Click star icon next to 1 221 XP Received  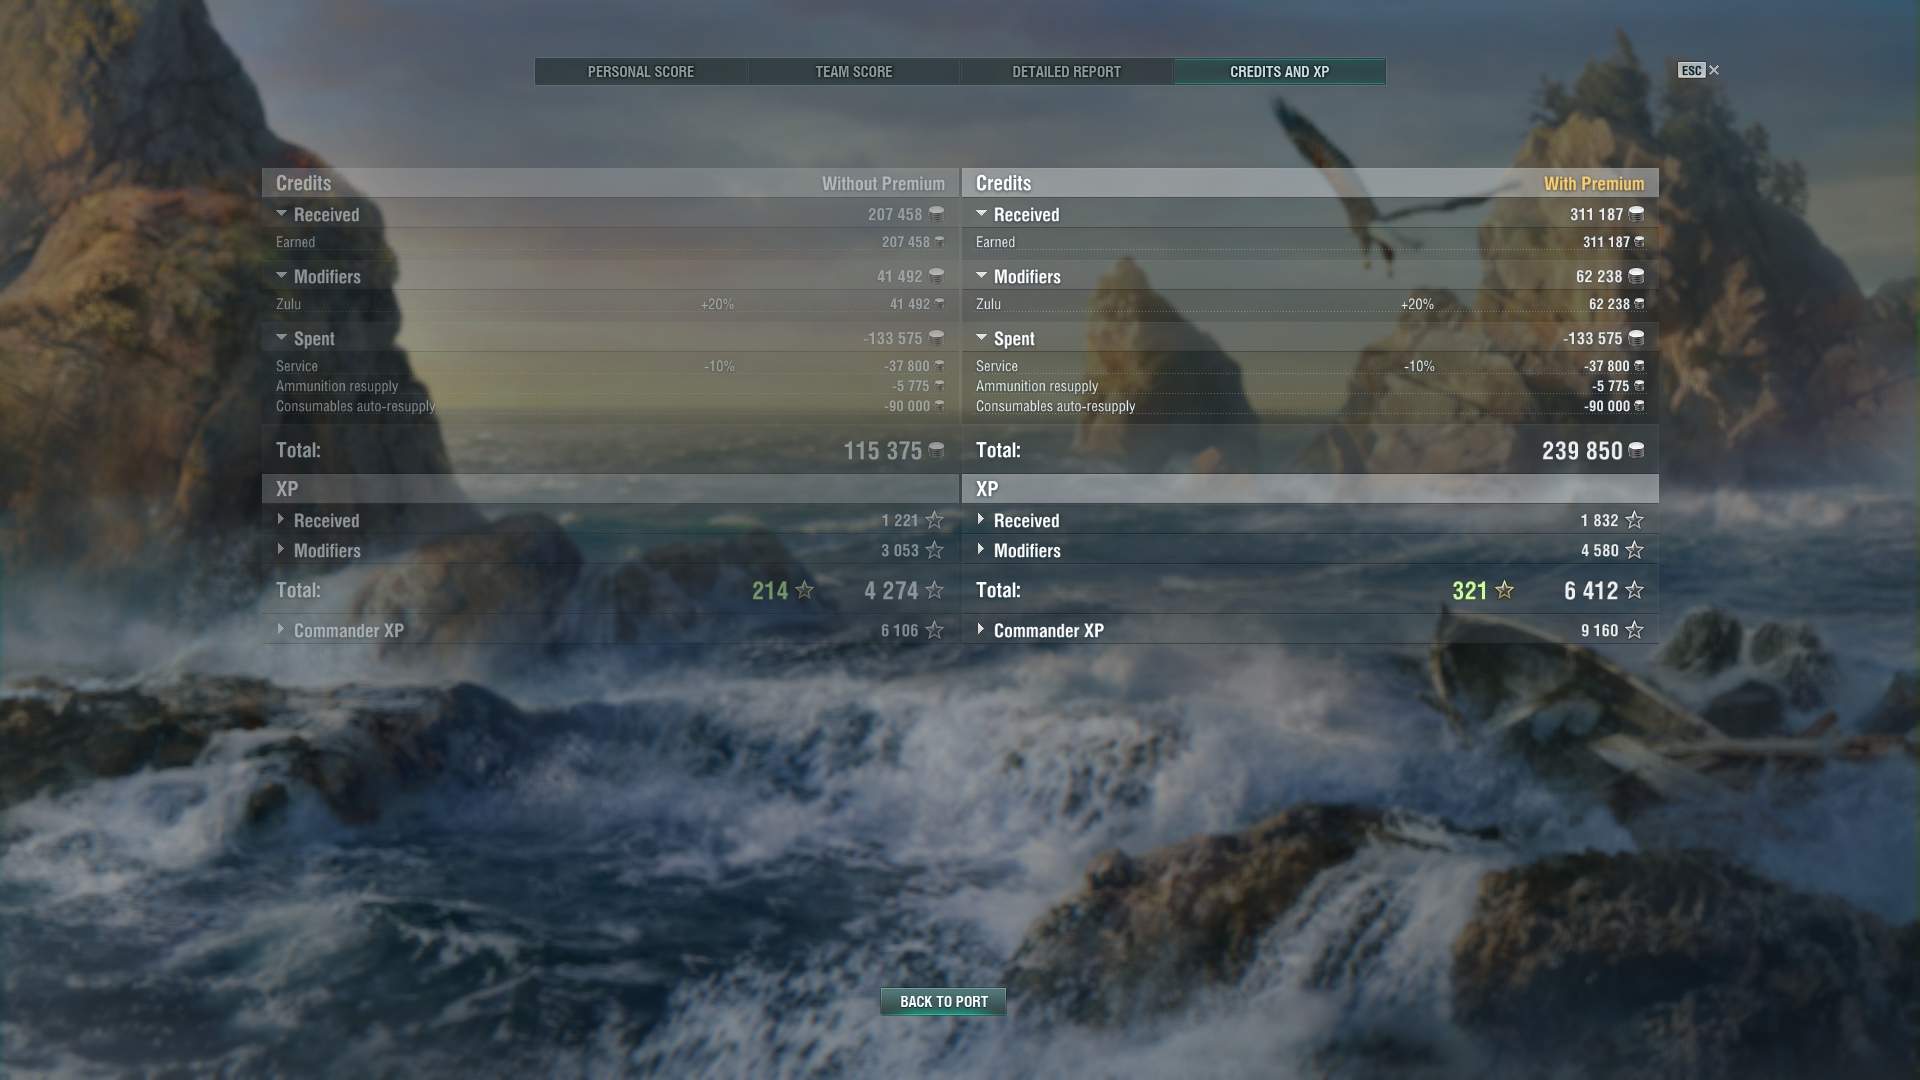(x=934, y=520)
